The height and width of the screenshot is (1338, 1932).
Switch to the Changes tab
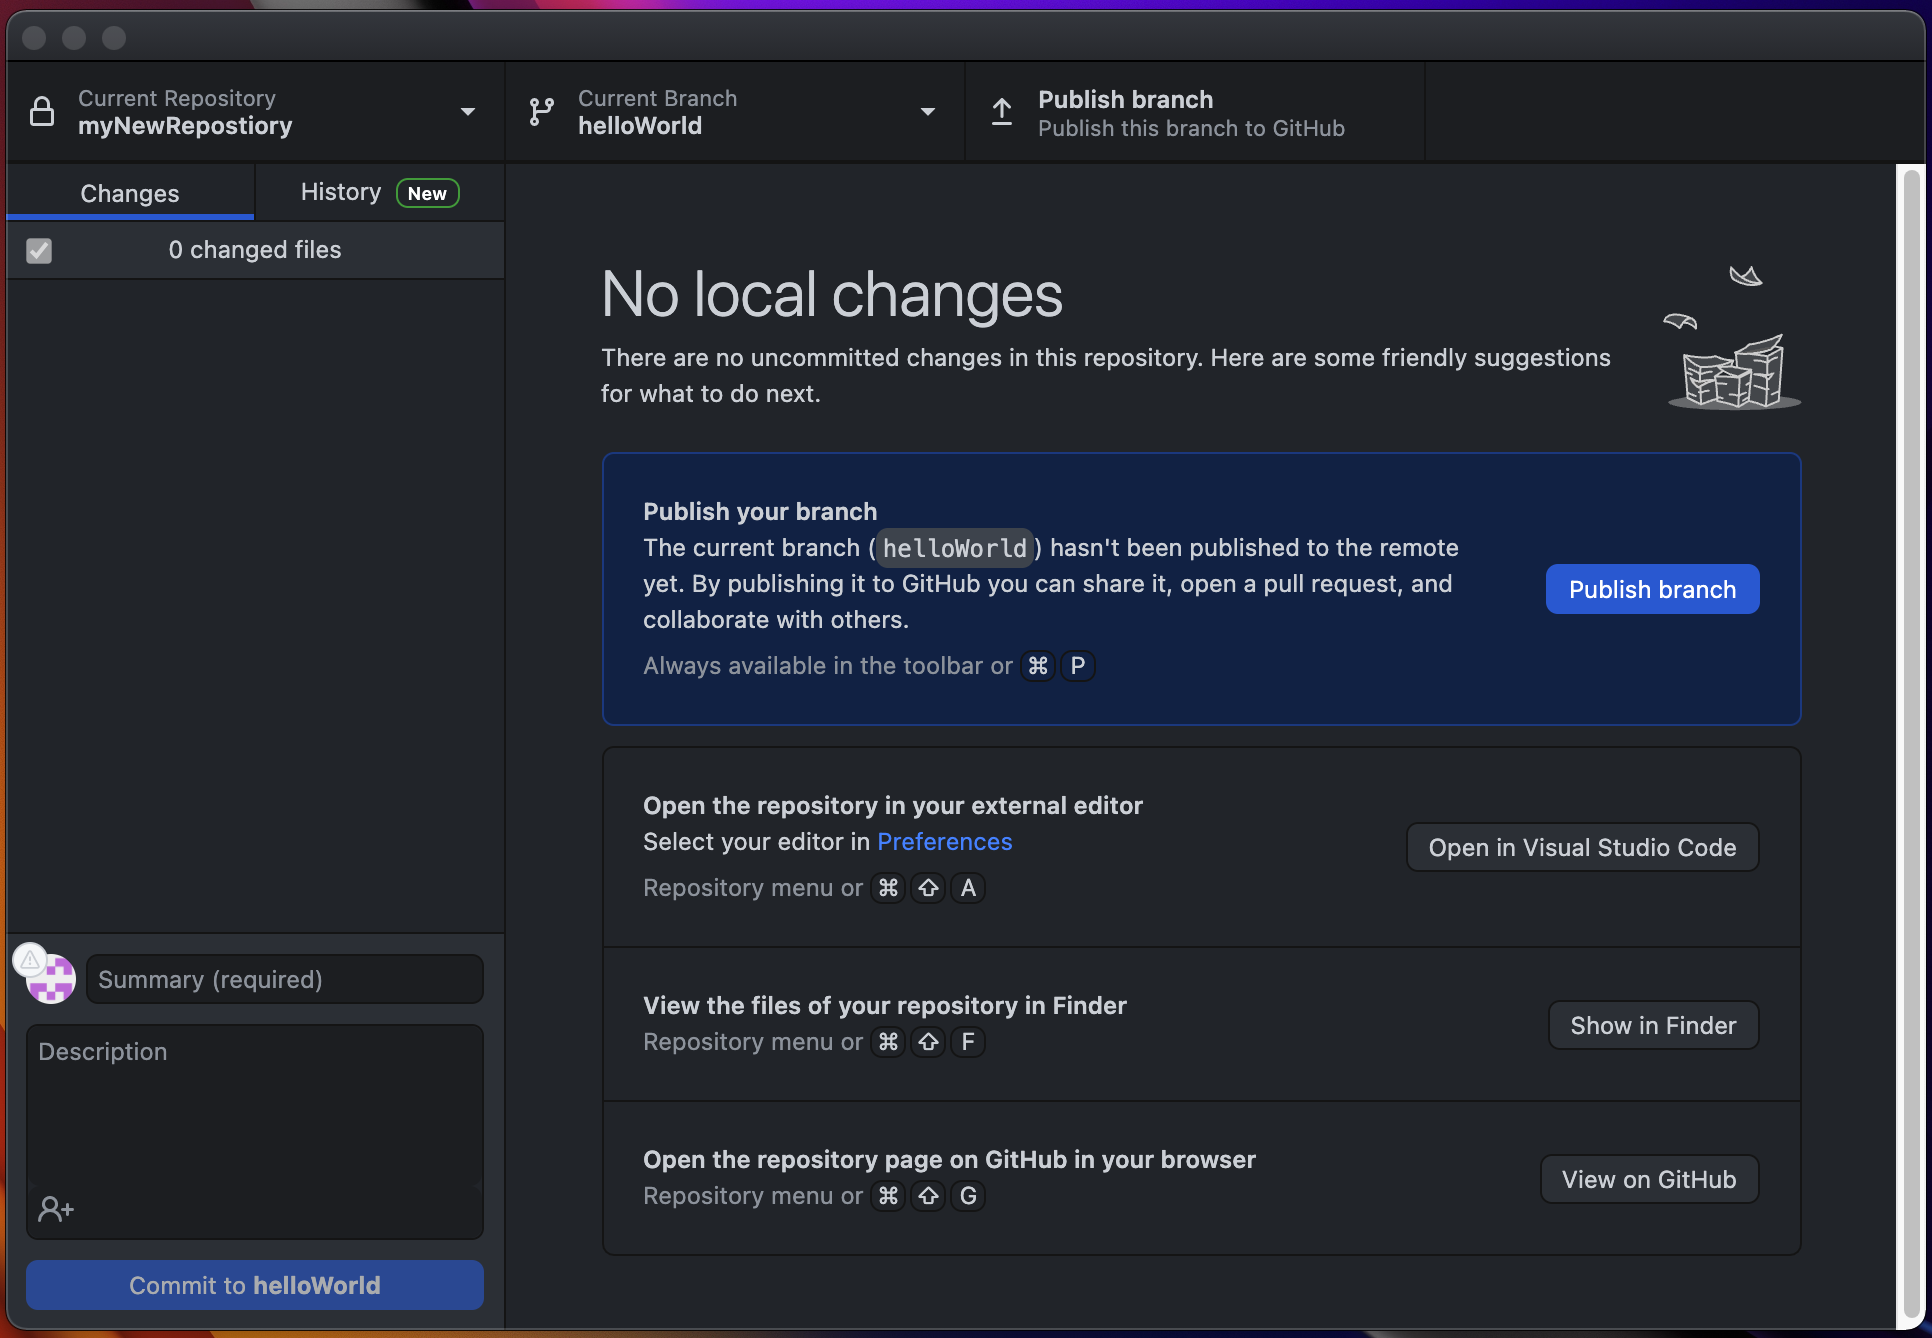[130, 193]
